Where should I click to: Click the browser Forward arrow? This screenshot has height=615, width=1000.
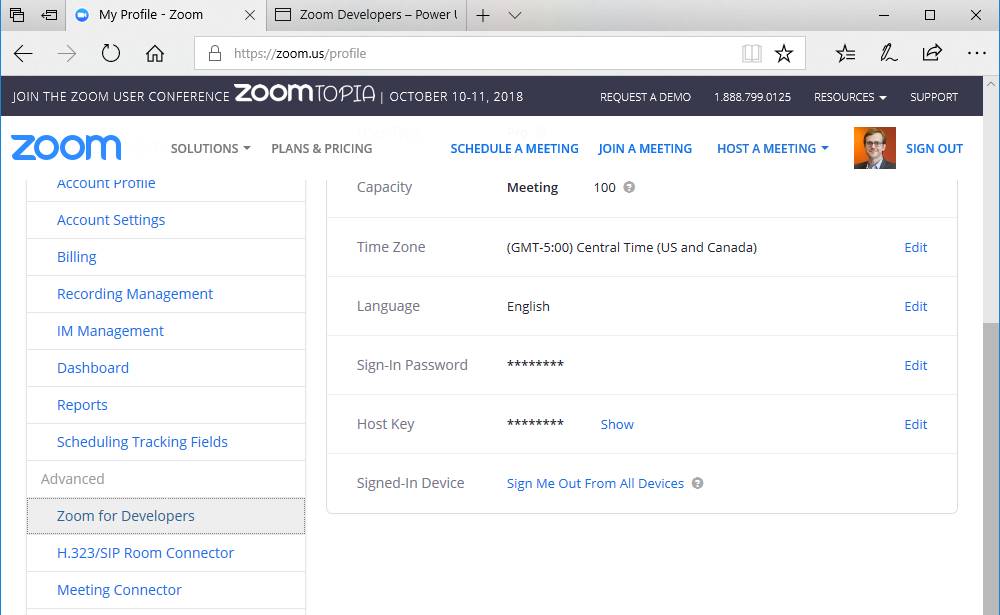tap(66, 54)
